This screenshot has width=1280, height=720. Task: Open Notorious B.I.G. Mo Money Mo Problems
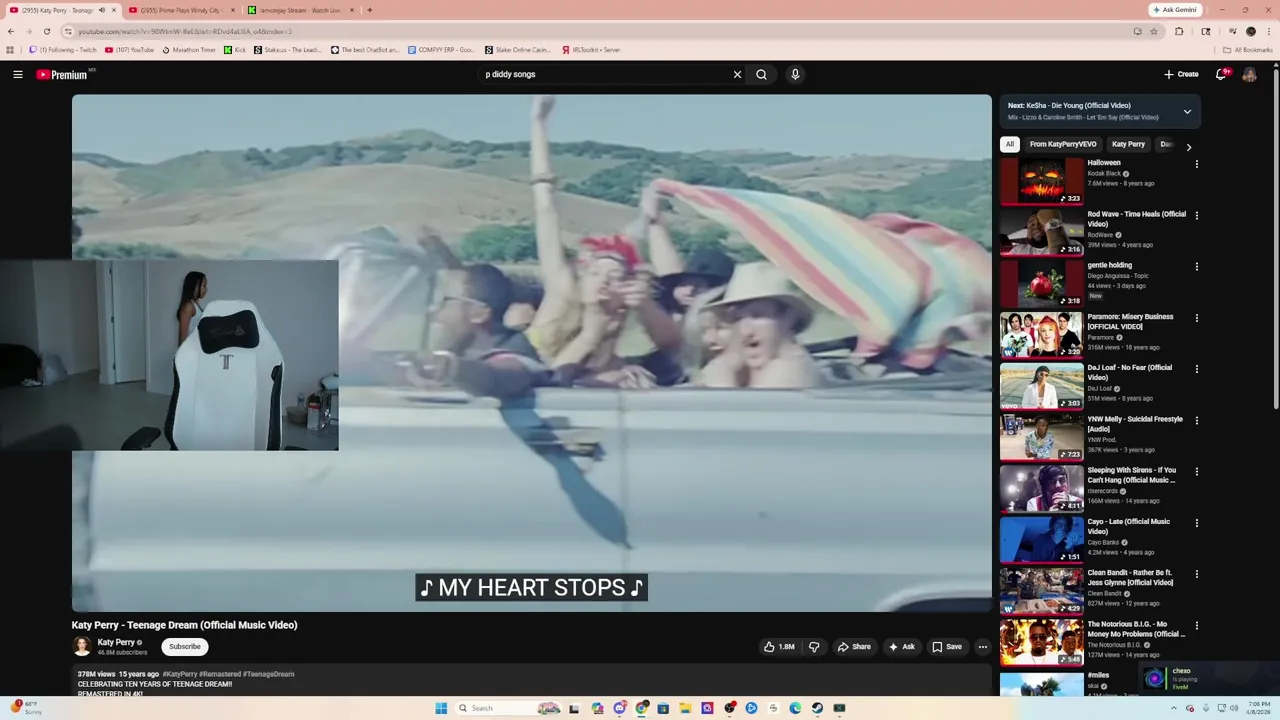click(1137, 629)
